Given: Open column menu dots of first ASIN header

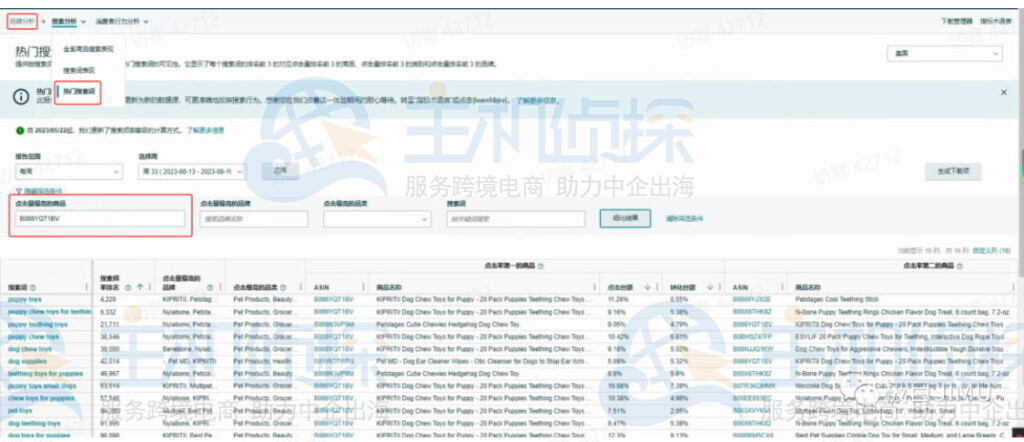Looking at the screenshot, I should click(363, 287).
